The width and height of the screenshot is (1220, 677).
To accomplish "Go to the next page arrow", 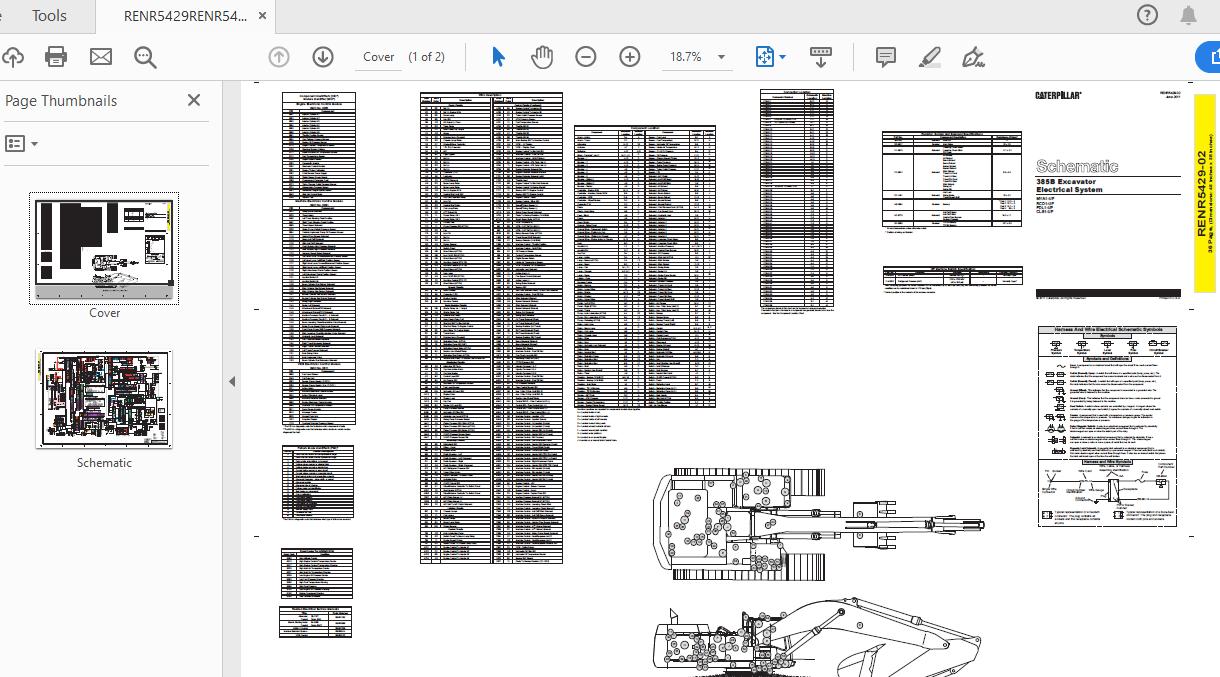I will pyautogui.click(x=322, y=57).
